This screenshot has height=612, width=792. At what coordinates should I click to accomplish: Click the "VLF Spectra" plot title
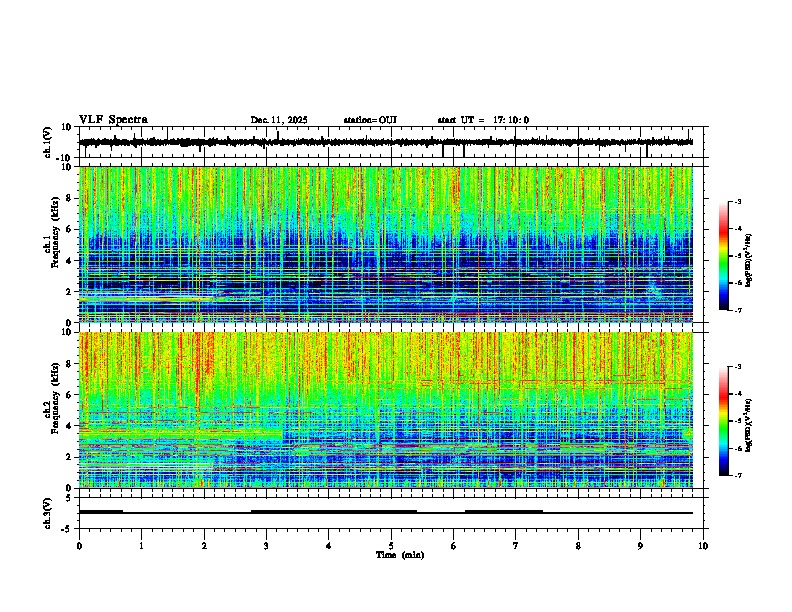[x=114, y=120]
